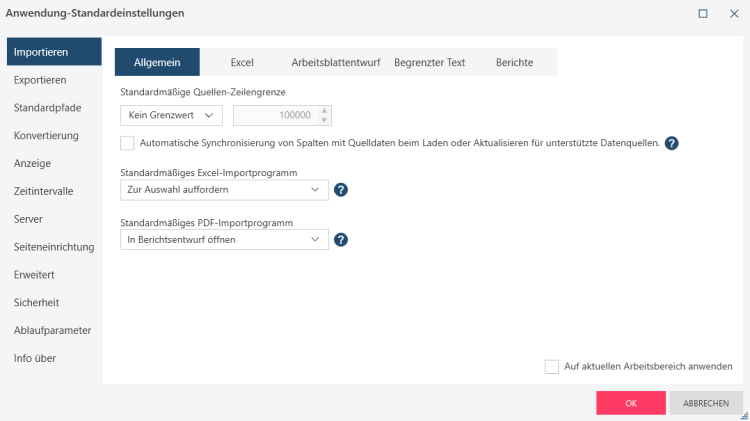Click the row limit number field
Viewport: 750px width, 421px height.
(x=274, y=115)
